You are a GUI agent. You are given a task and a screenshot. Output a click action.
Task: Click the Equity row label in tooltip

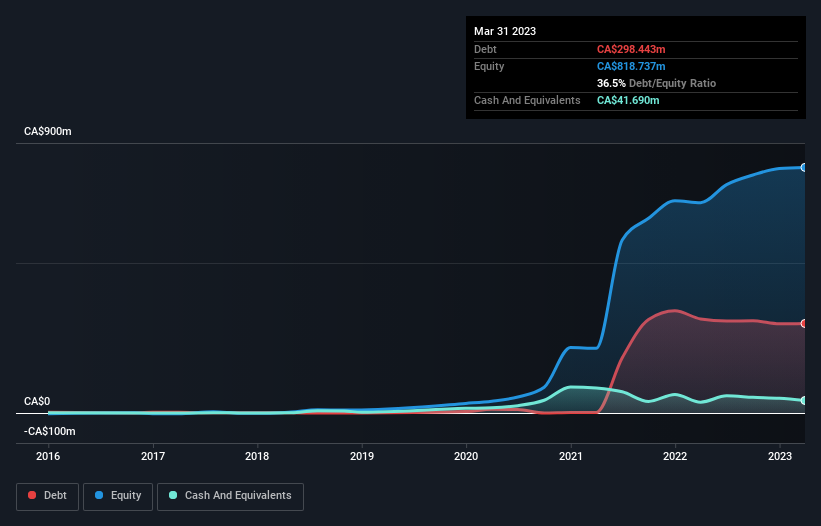pos(489,66)
